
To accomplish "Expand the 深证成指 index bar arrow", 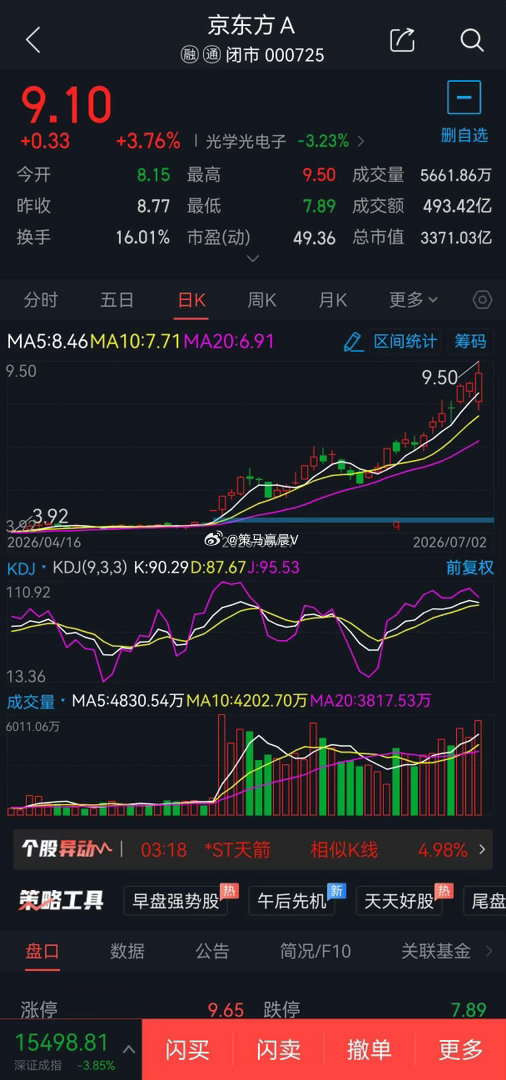I will (129, 1050).
